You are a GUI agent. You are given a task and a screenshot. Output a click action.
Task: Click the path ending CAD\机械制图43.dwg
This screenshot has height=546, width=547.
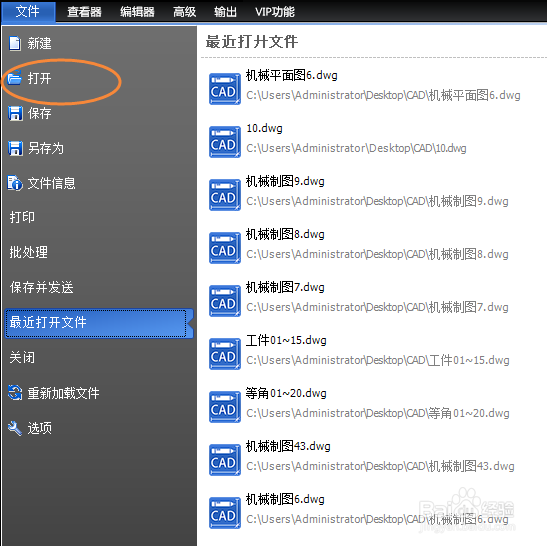[x=380, y=466]
